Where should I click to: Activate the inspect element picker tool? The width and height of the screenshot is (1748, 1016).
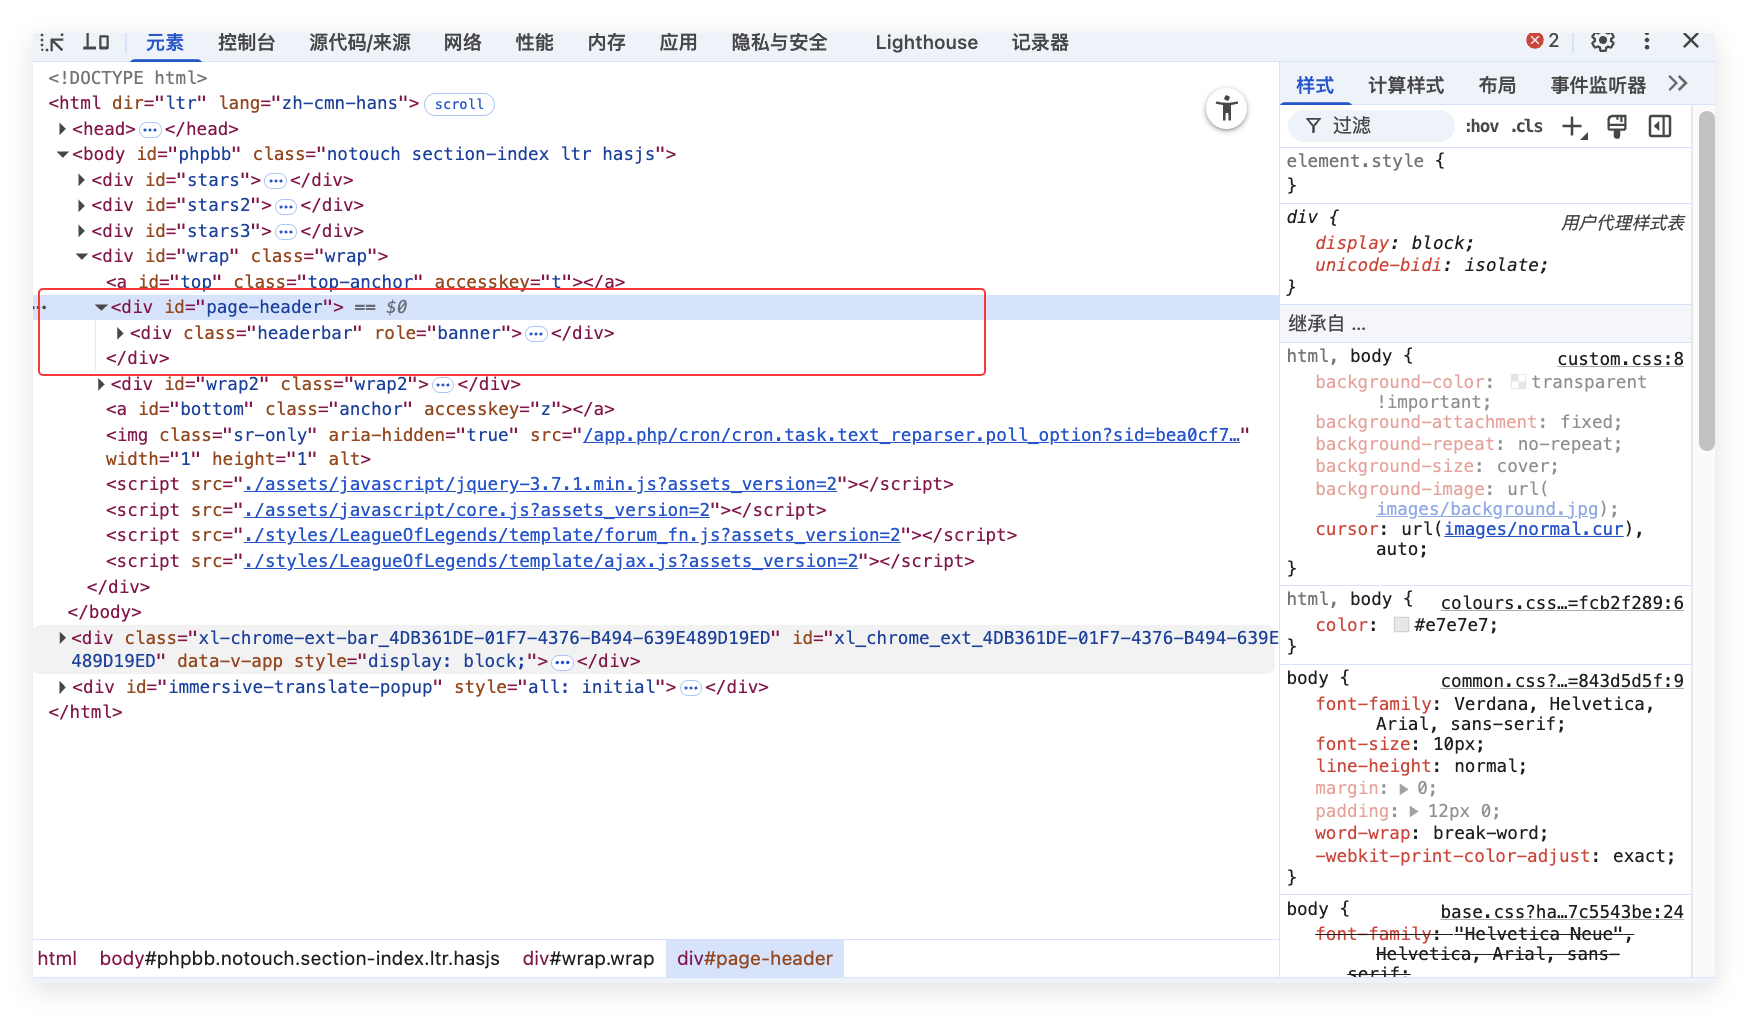[x=52, y=42]
